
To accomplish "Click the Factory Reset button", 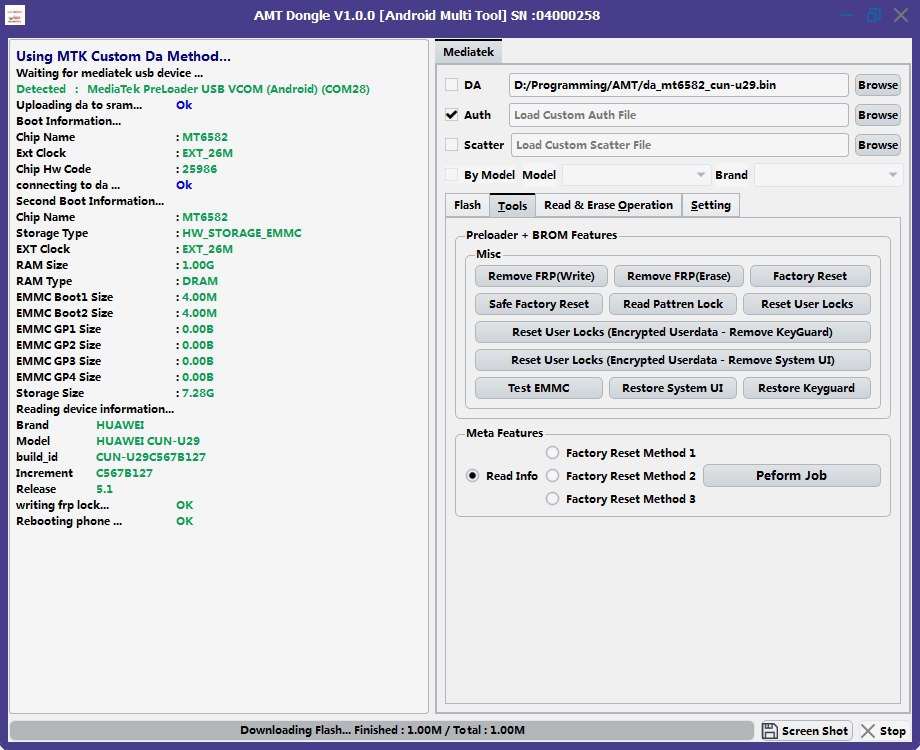I will pos(810,276).
